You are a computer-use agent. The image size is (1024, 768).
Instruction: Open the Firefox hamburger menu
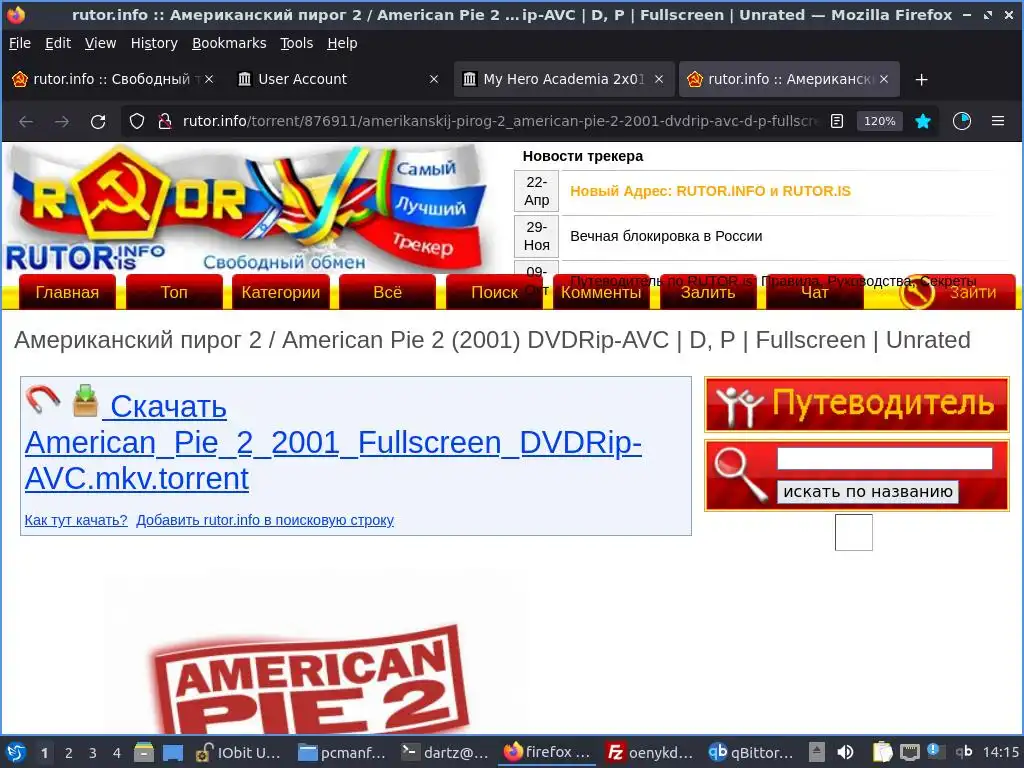tap(998, 121)
